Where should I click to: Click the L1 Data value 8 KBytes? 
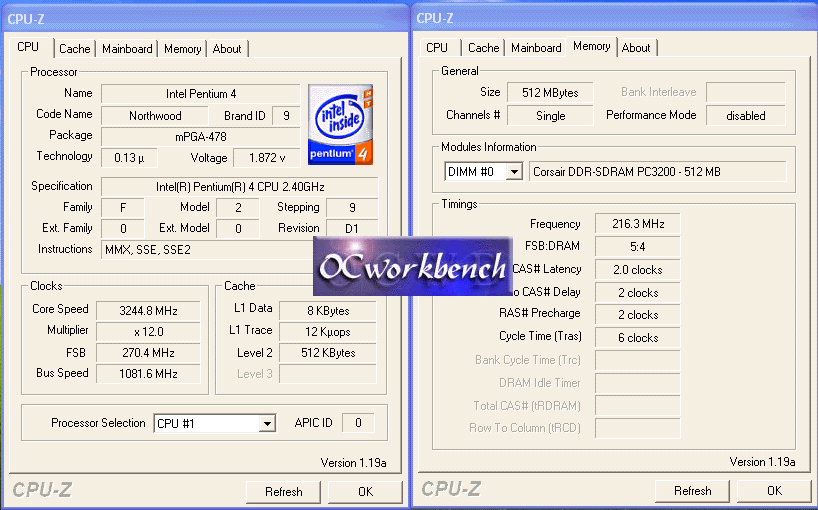328,311
